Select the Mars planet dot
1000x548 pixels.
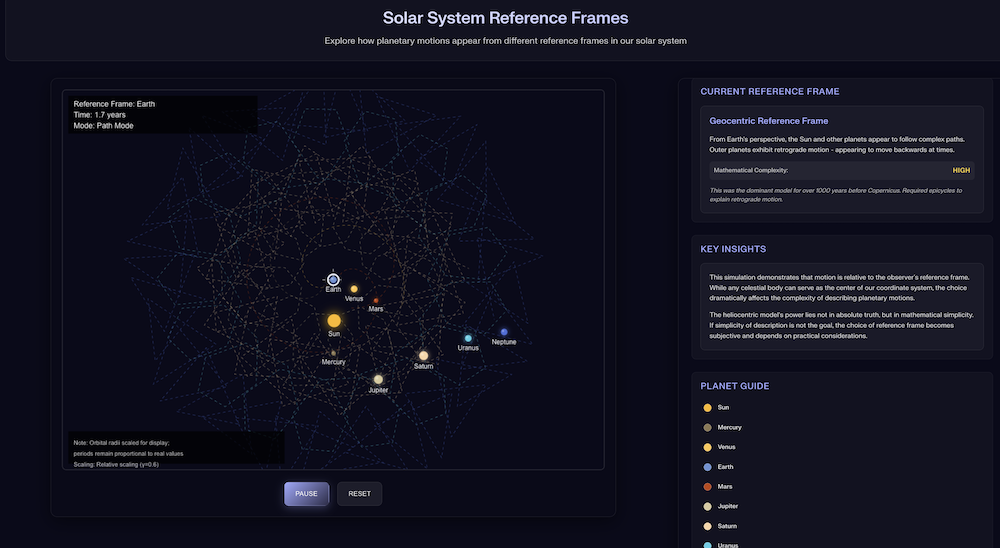click(376, 300)
